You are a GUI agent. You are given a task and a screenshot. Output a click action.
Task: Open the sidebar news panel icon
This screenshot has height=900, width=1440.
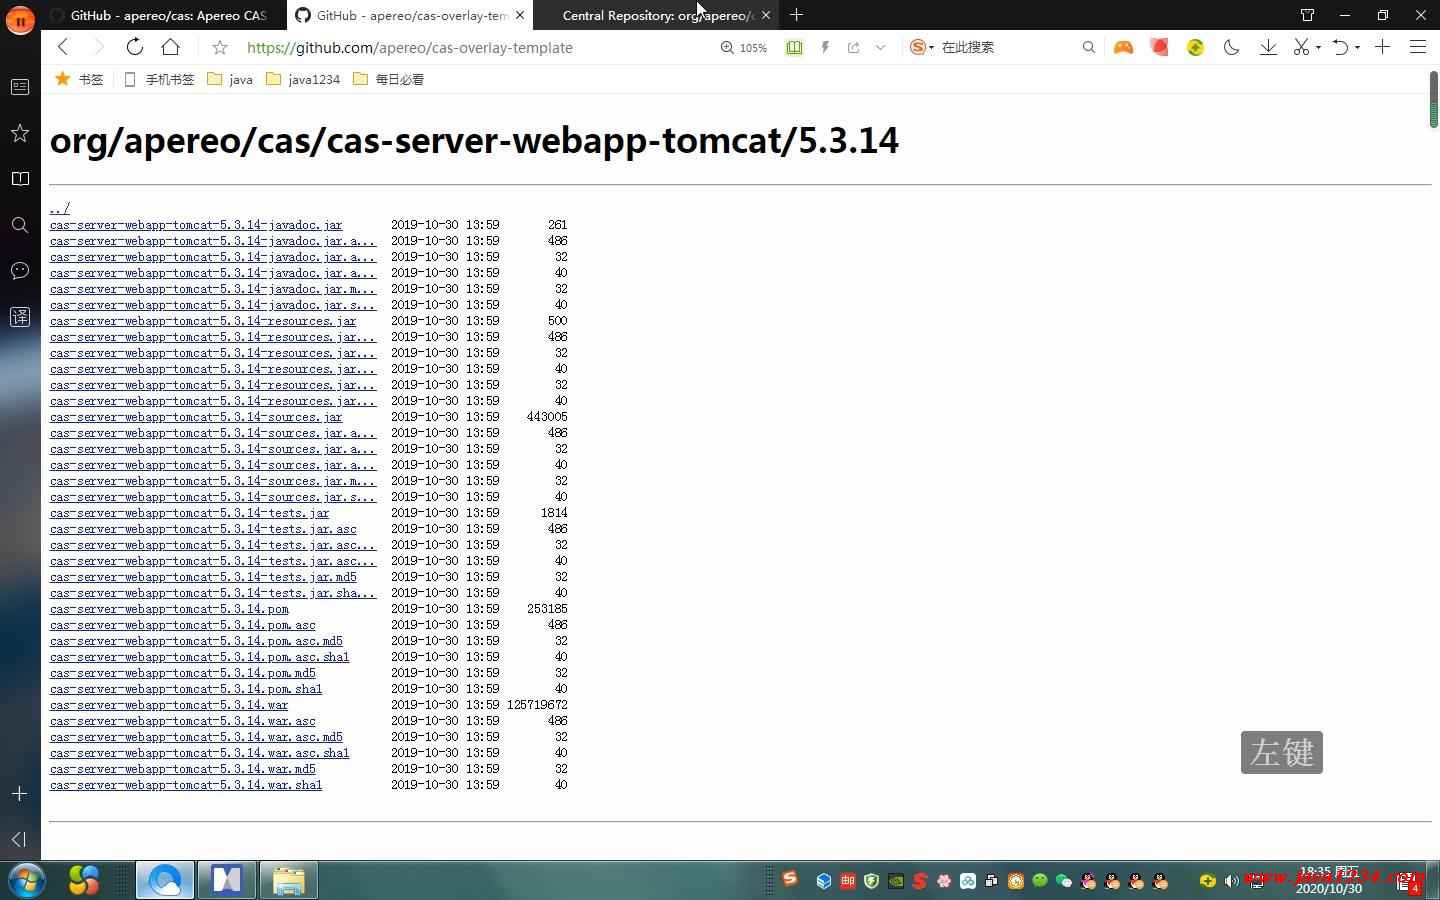click(x=20, y=87)
